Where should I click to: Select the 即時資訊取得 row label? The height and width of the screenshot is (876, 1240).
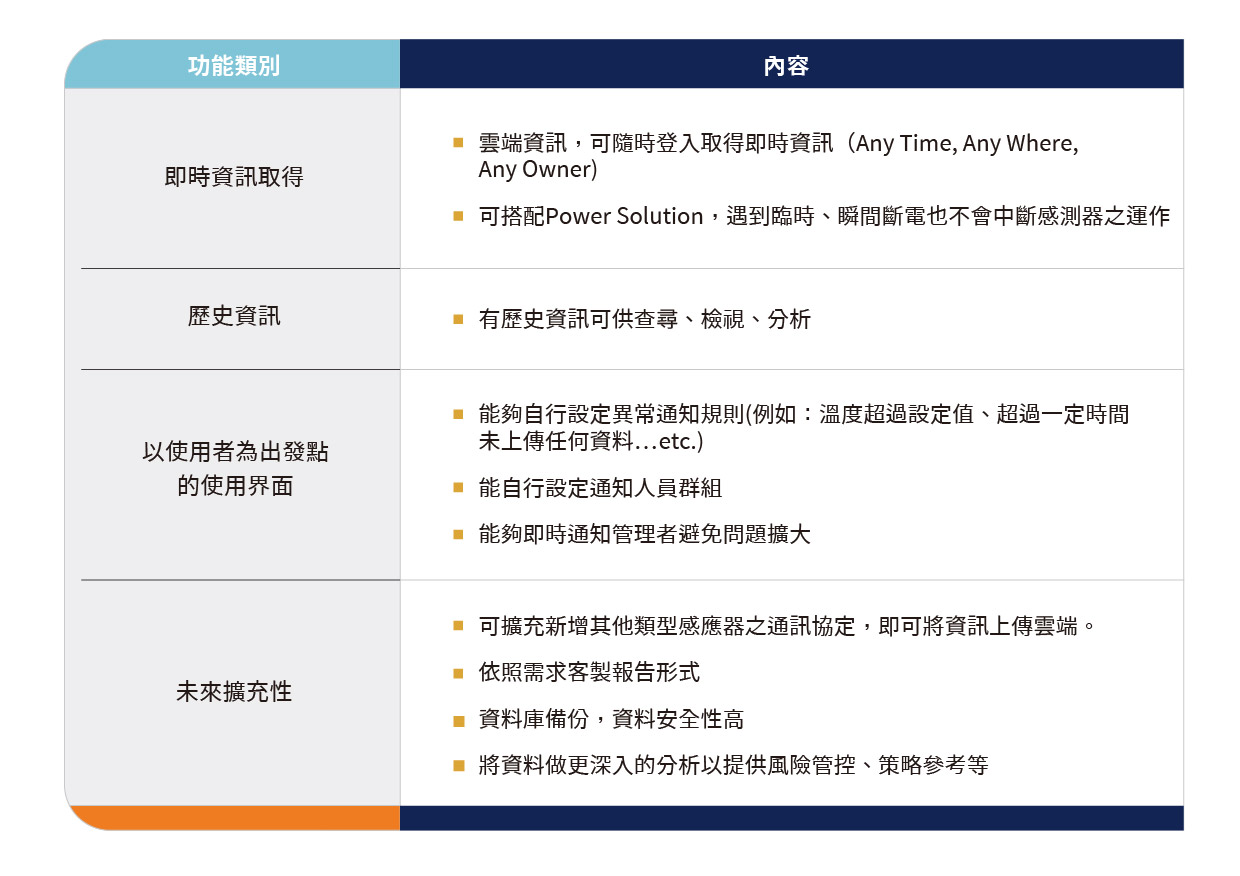pos(233,178)
